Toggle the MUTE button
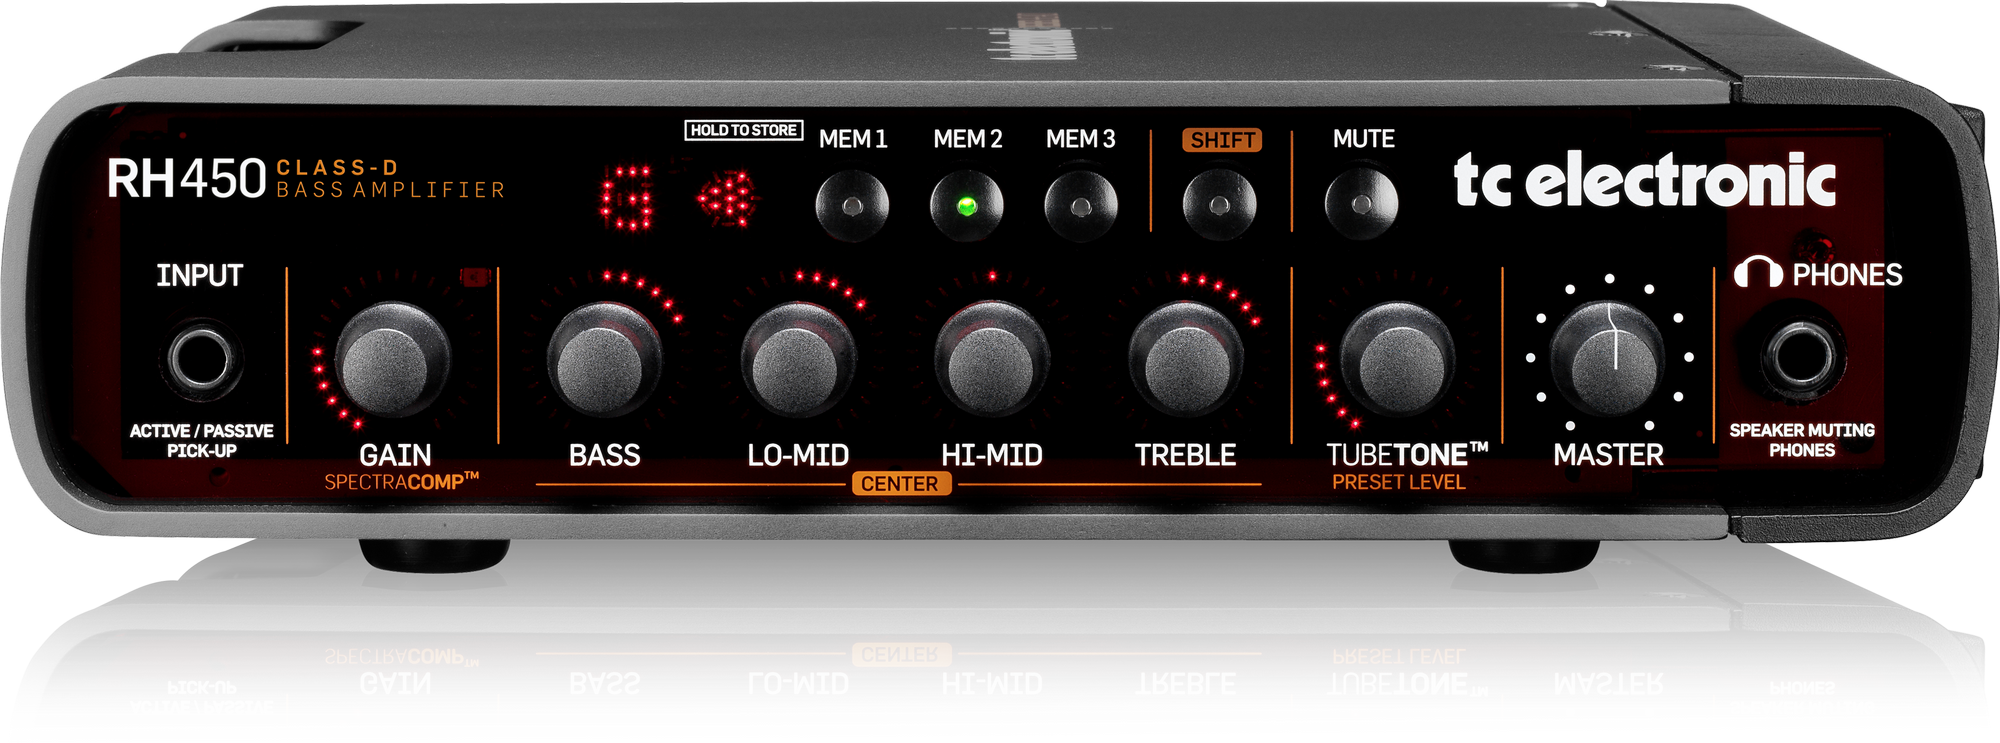Viewport: 2000px width, 743px height. (1361, 204)
